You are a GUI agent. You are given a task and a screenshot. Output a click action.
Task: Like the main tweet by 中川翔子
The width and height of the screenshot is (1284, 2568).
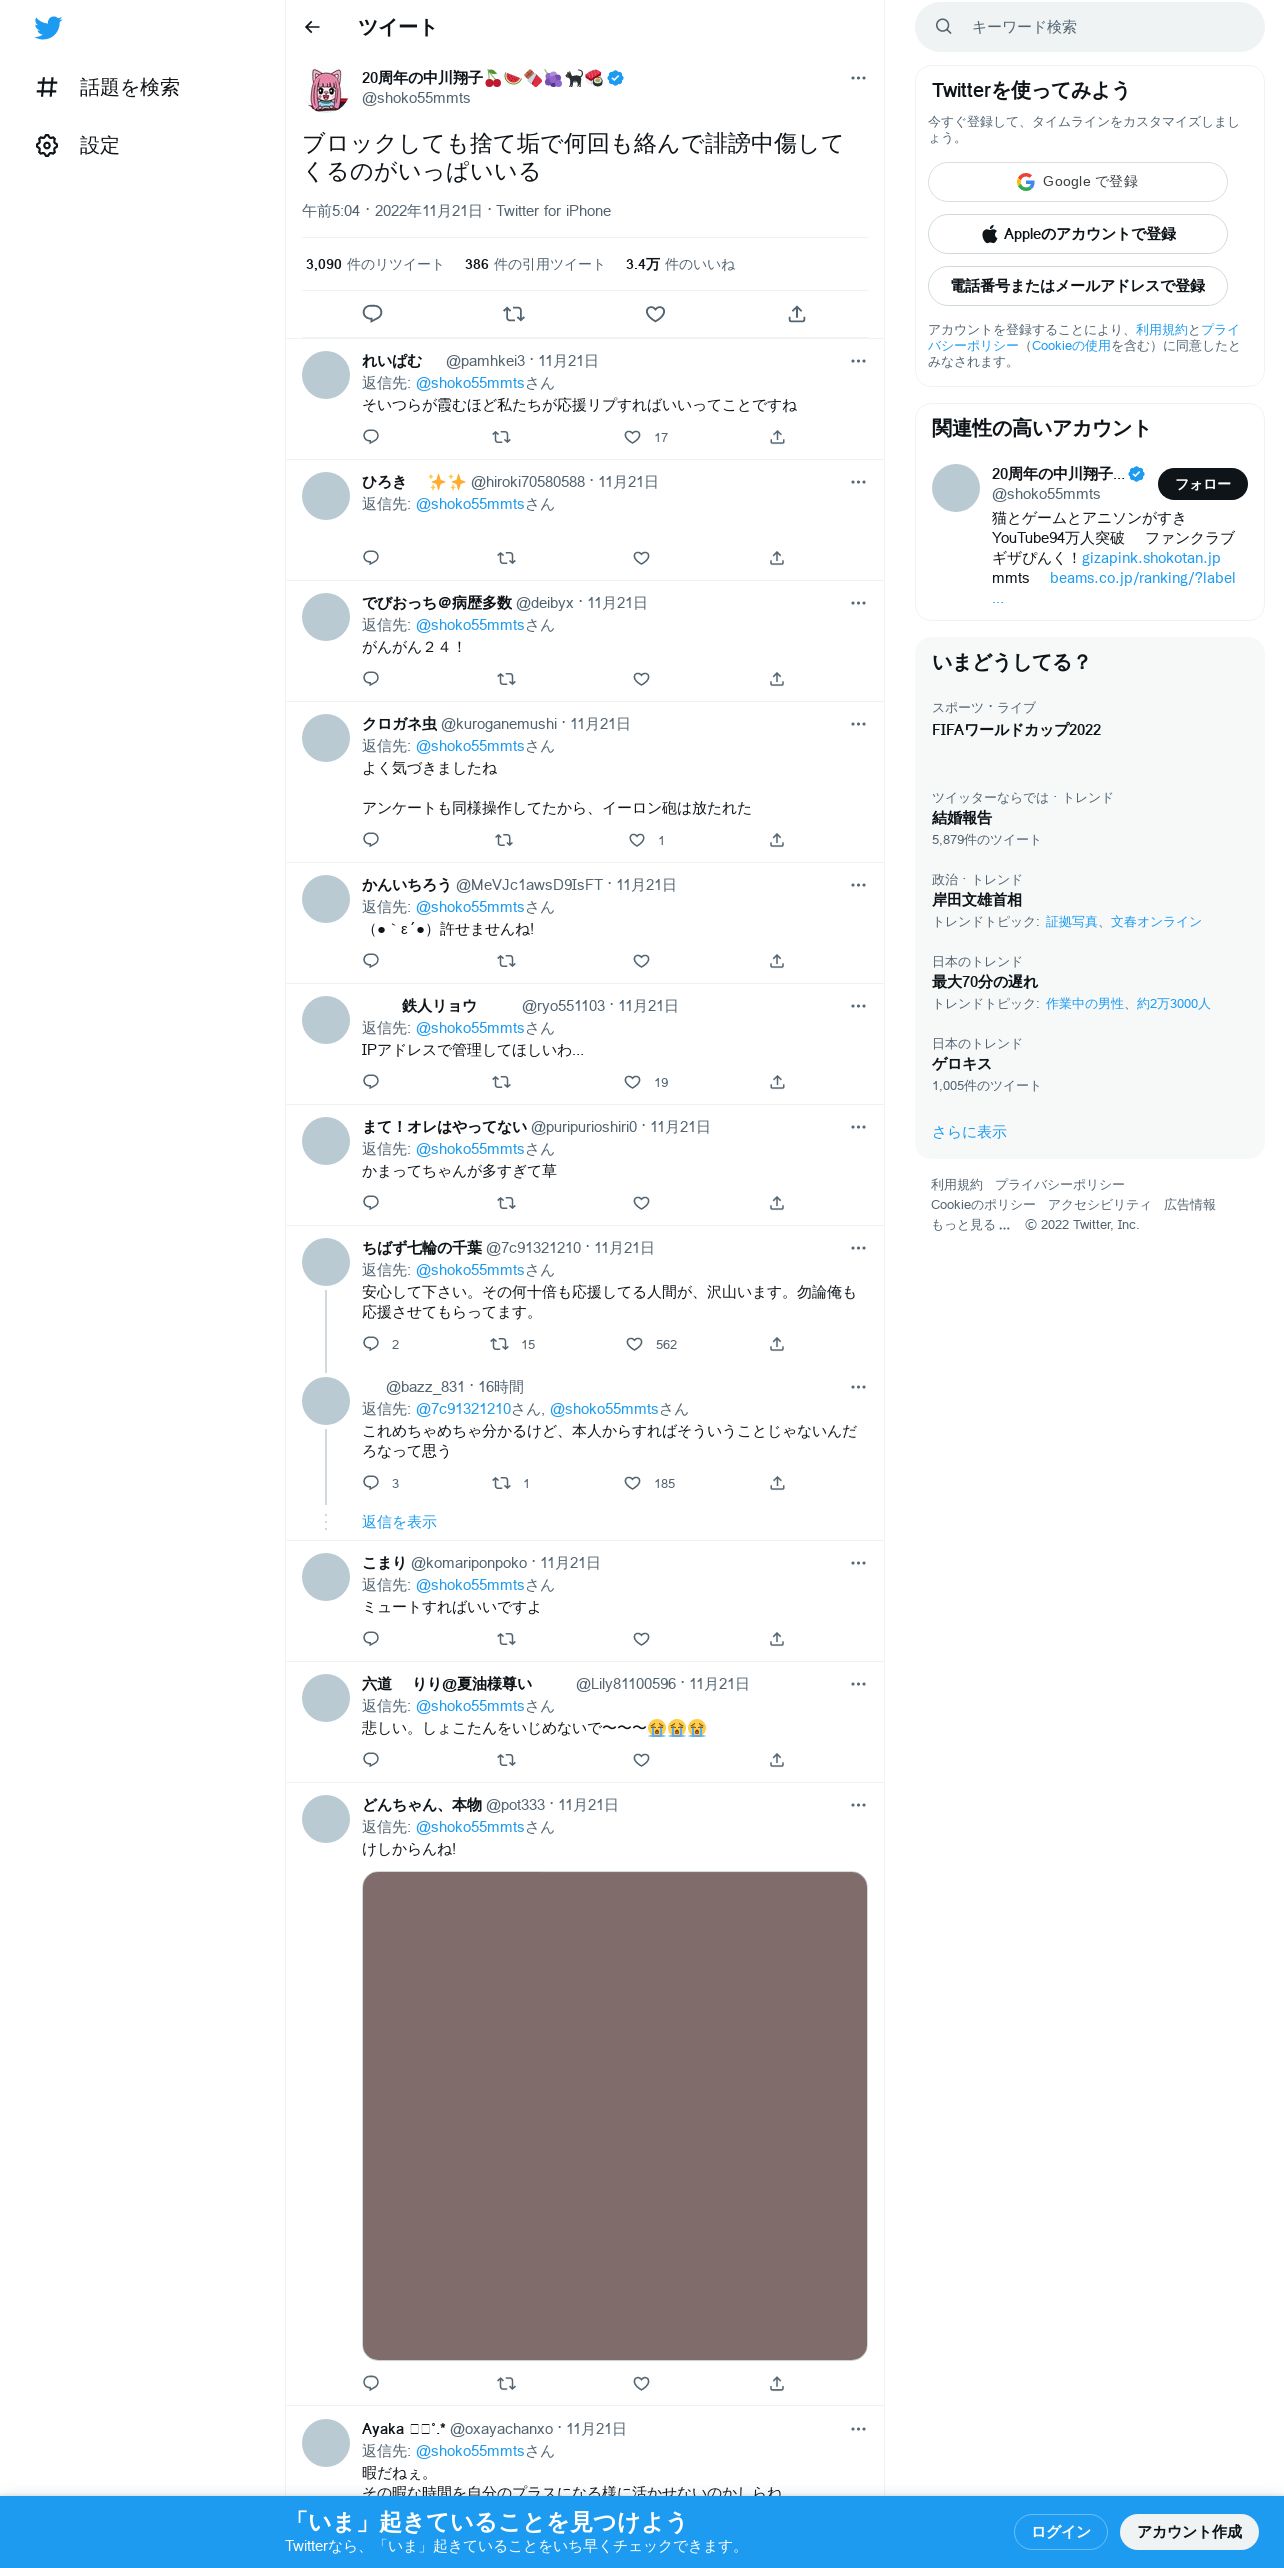coord(655,314)
